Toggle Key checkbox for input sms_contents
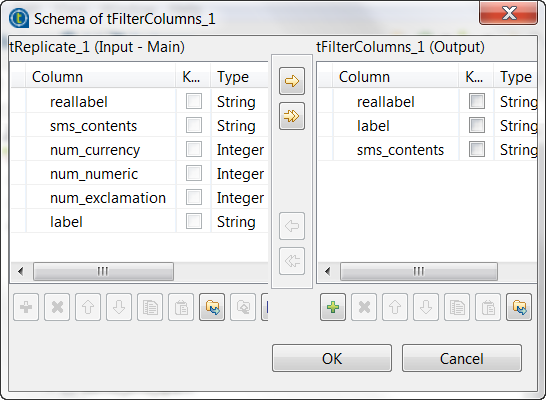546x400 pixels. click(194, 126)
